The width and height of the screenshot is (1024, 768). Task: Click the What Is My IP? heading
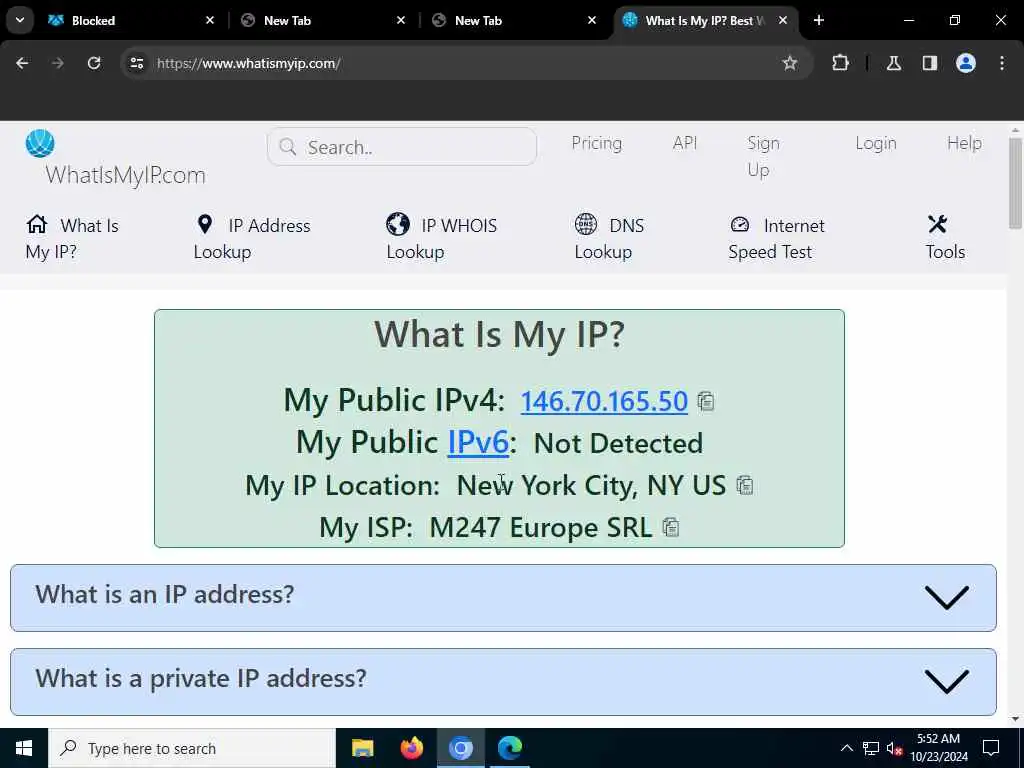coord(500,335)
